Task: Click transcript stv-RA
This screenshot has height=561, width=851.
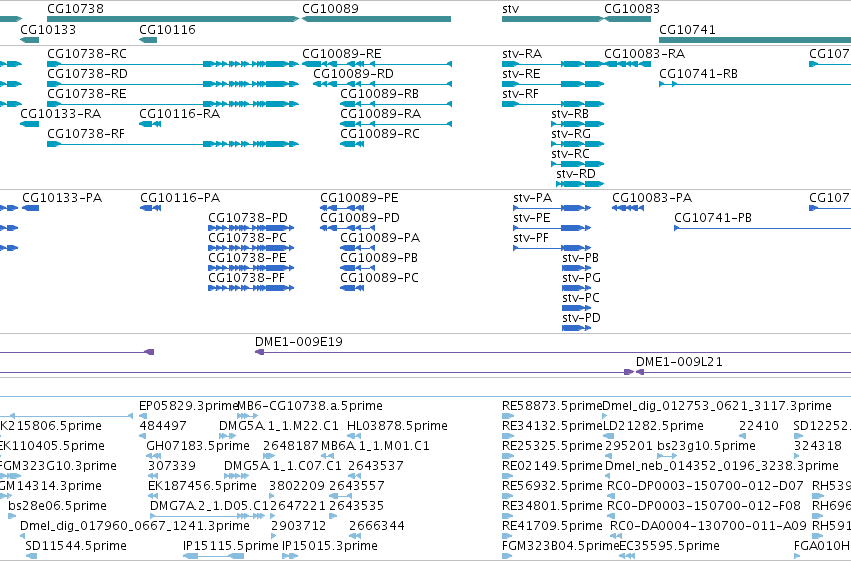Action: coord(522,54)
